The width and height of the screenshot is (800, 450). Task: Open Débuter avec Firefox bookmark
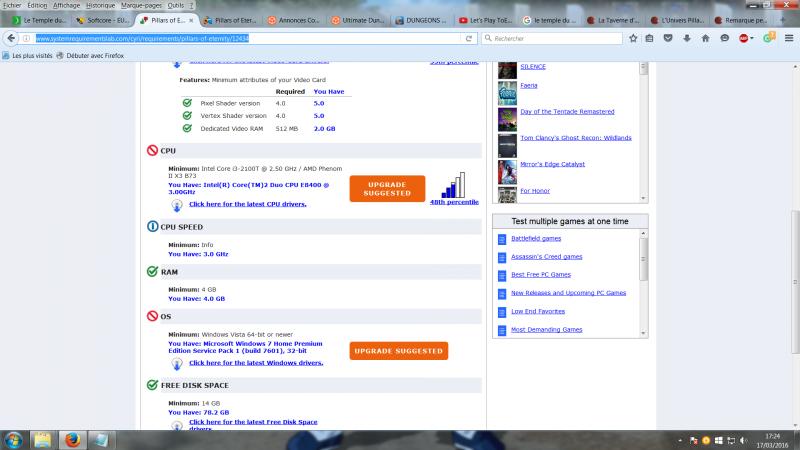click(x=90, y=56)
